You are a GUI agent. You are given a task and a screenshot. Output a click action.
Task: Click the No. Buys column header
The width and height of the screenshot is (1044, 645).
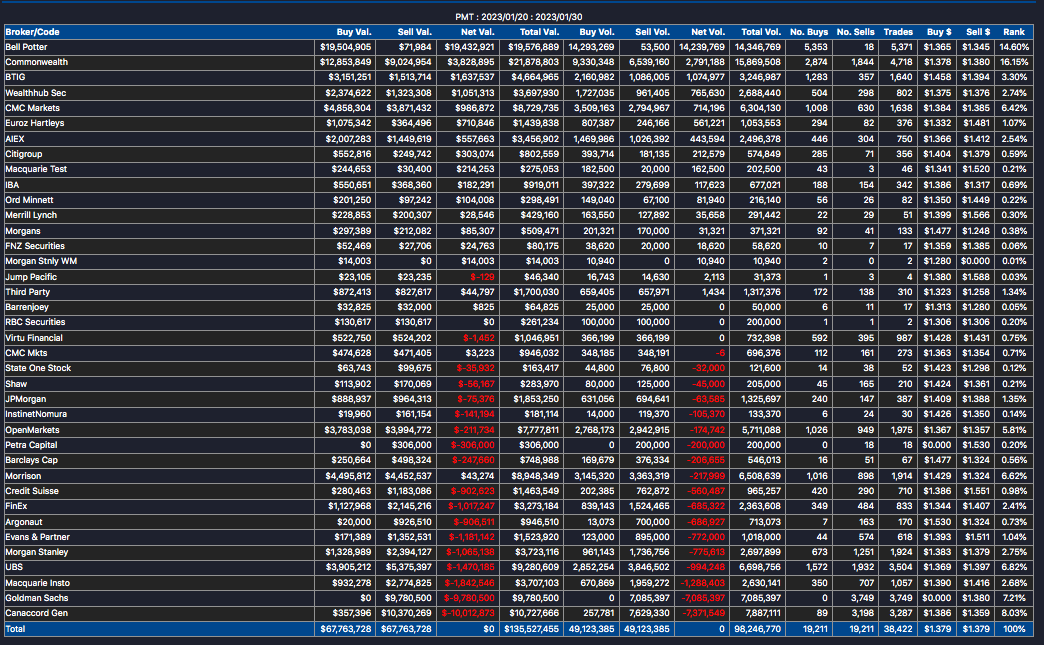809,32
